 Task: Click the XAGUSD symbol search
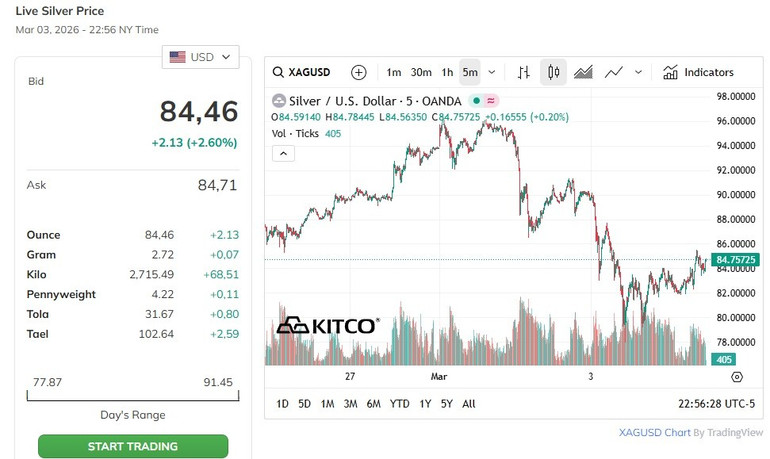point(306,72)
